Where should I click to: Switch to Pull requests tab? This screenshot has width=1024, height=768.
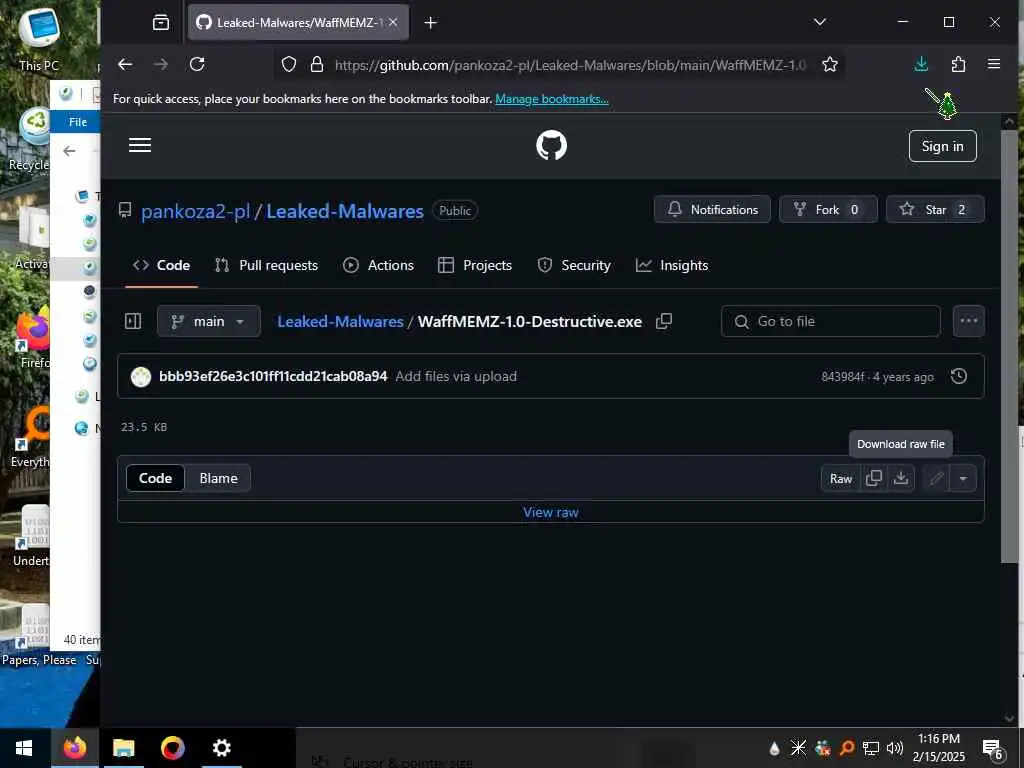[266, 265]
